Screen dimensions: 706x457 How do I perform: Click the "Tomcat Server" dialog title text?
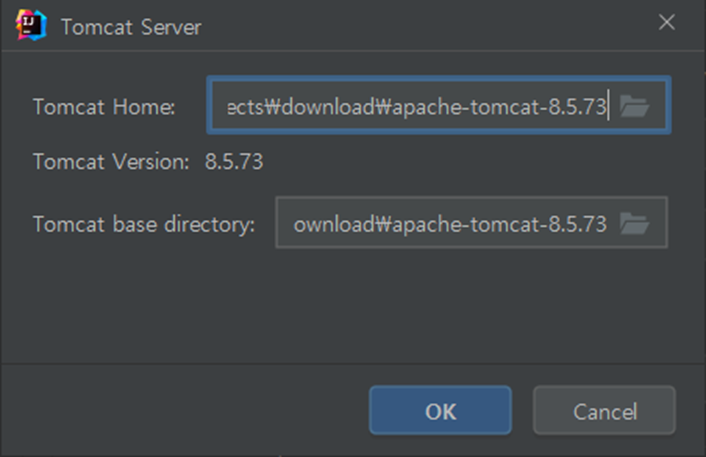pos(131,27)
